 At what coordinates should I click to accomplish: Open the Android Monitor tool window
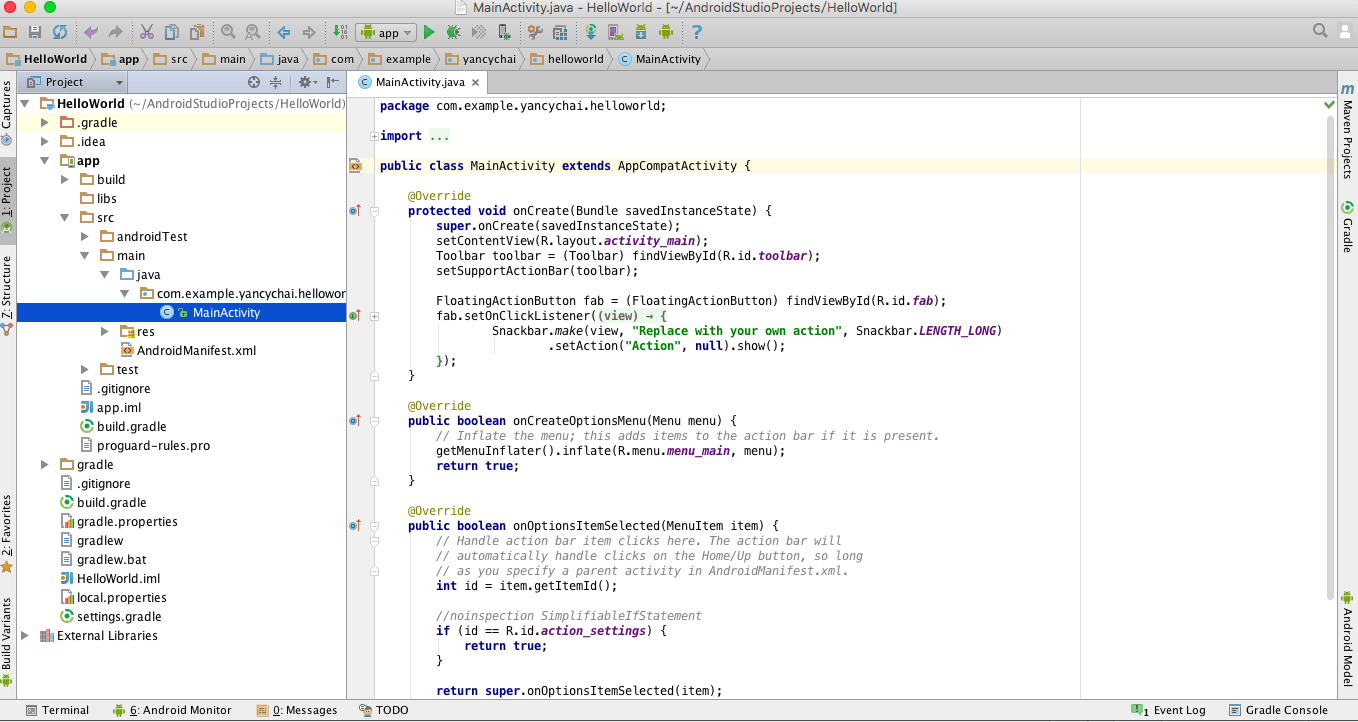tap(172, 710)
